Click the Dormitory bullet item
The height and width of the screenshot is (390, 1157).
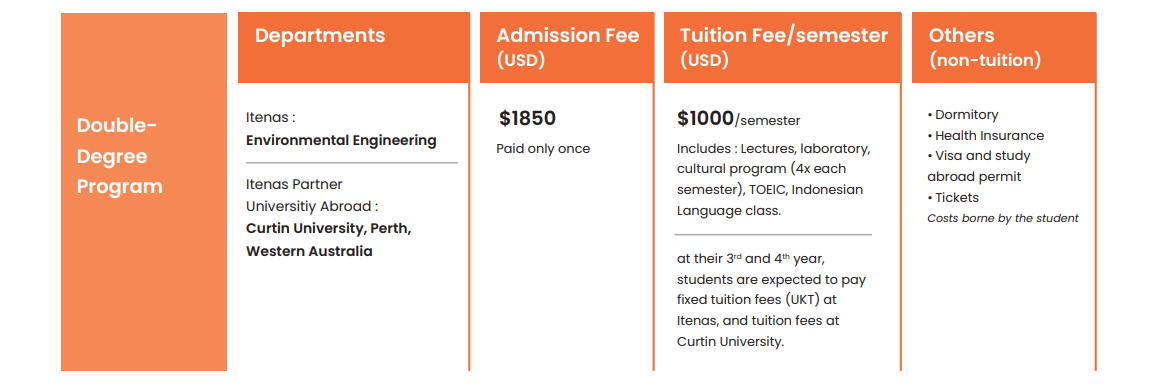(963, 115)
